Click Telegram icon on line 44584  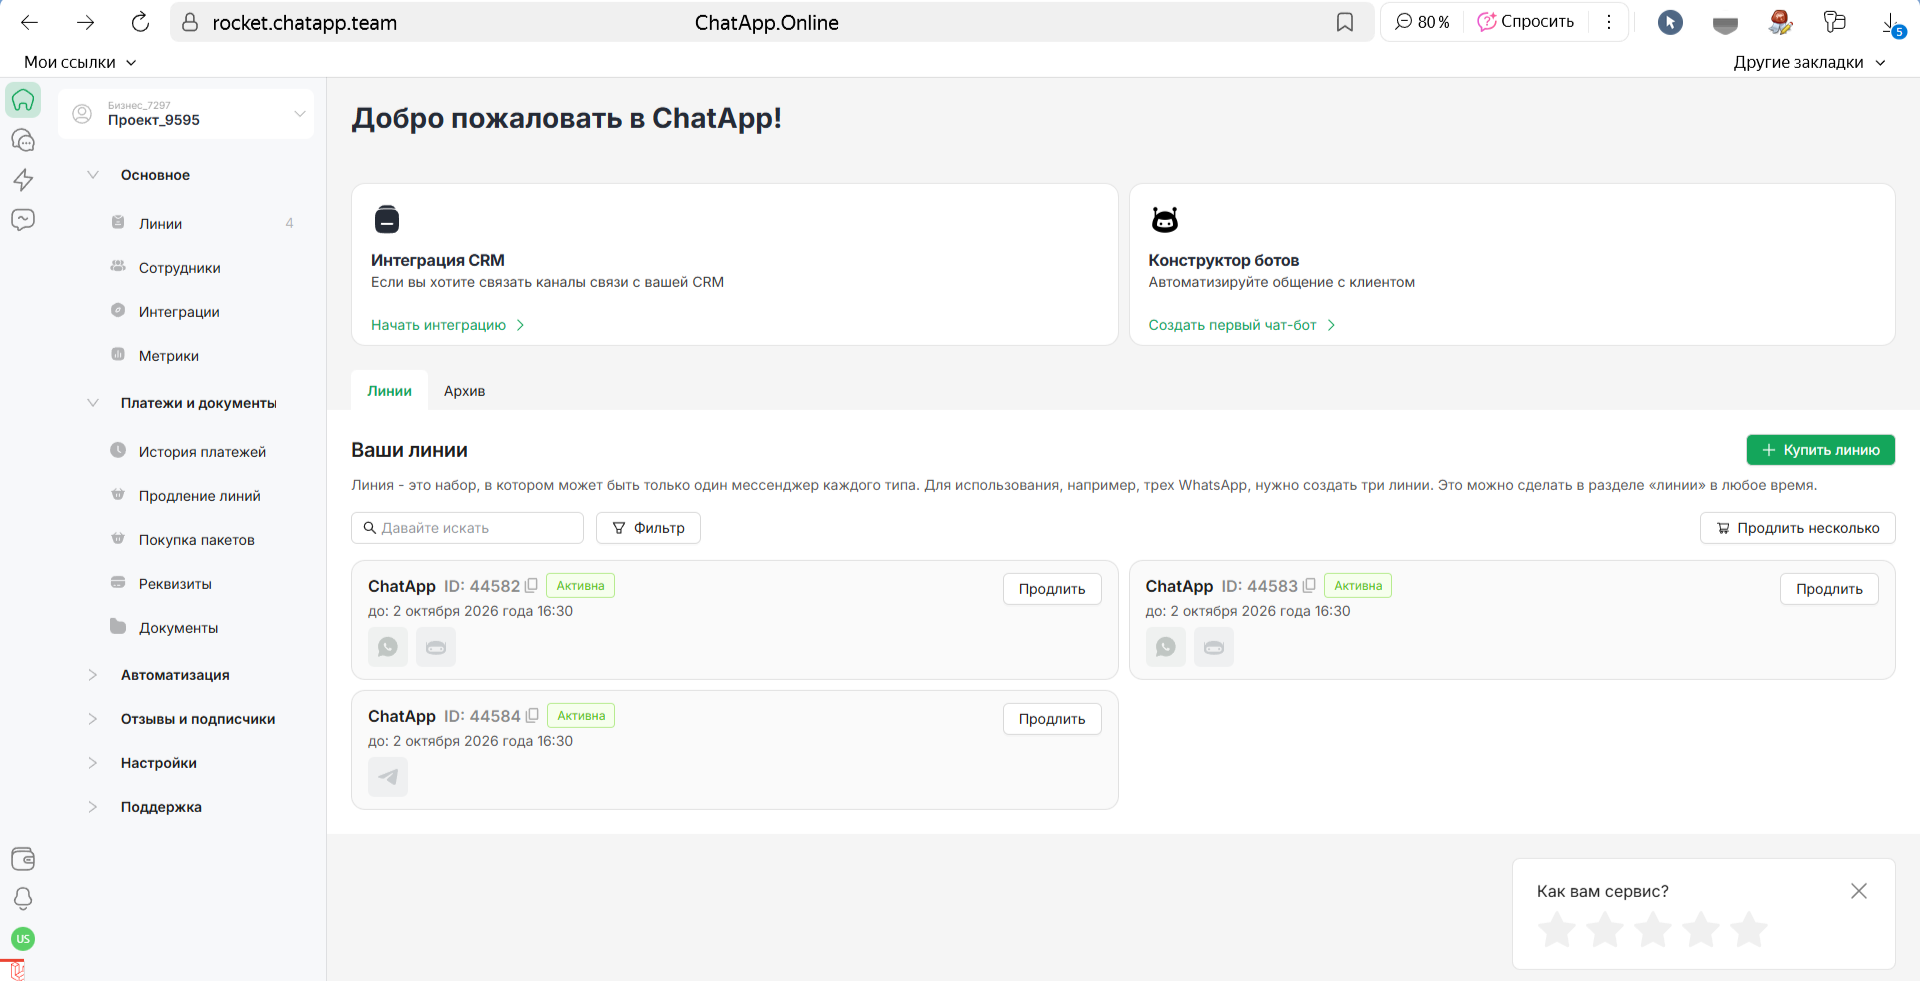point(388,777)
